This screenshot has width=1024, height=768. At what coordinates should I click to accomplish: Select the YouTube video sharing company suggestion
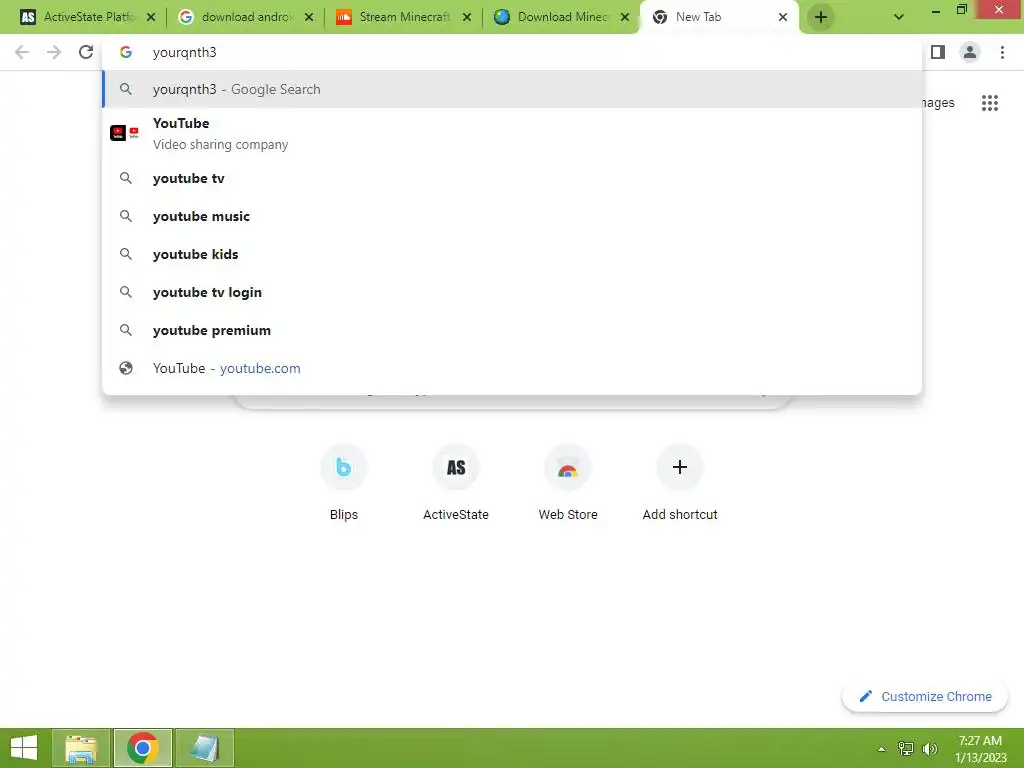click(x=512, y=133)
